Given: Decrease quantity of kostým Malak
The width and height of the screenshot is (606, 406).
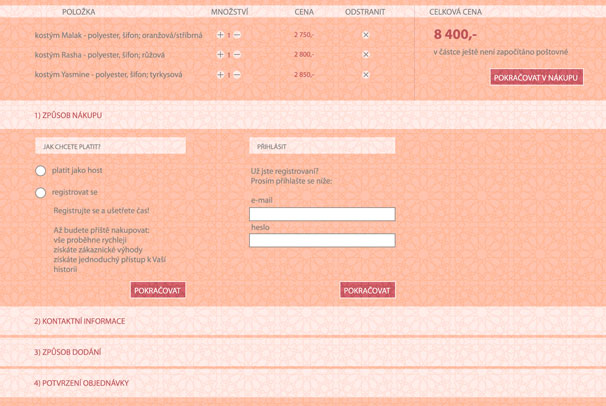Looking at the screenshot, I should click(237, 35).
